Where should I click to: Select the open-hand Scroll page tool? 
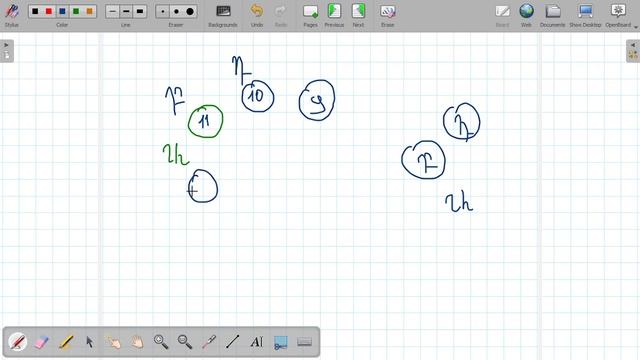pos(138,342)
